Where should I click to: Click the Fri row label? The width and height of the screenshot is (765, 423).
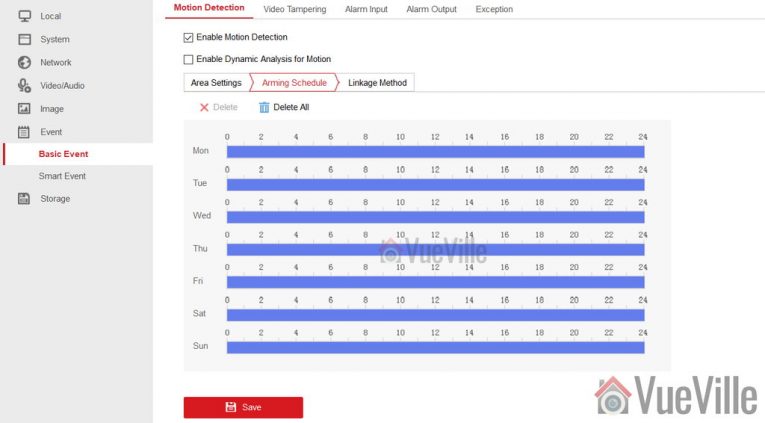198,281
